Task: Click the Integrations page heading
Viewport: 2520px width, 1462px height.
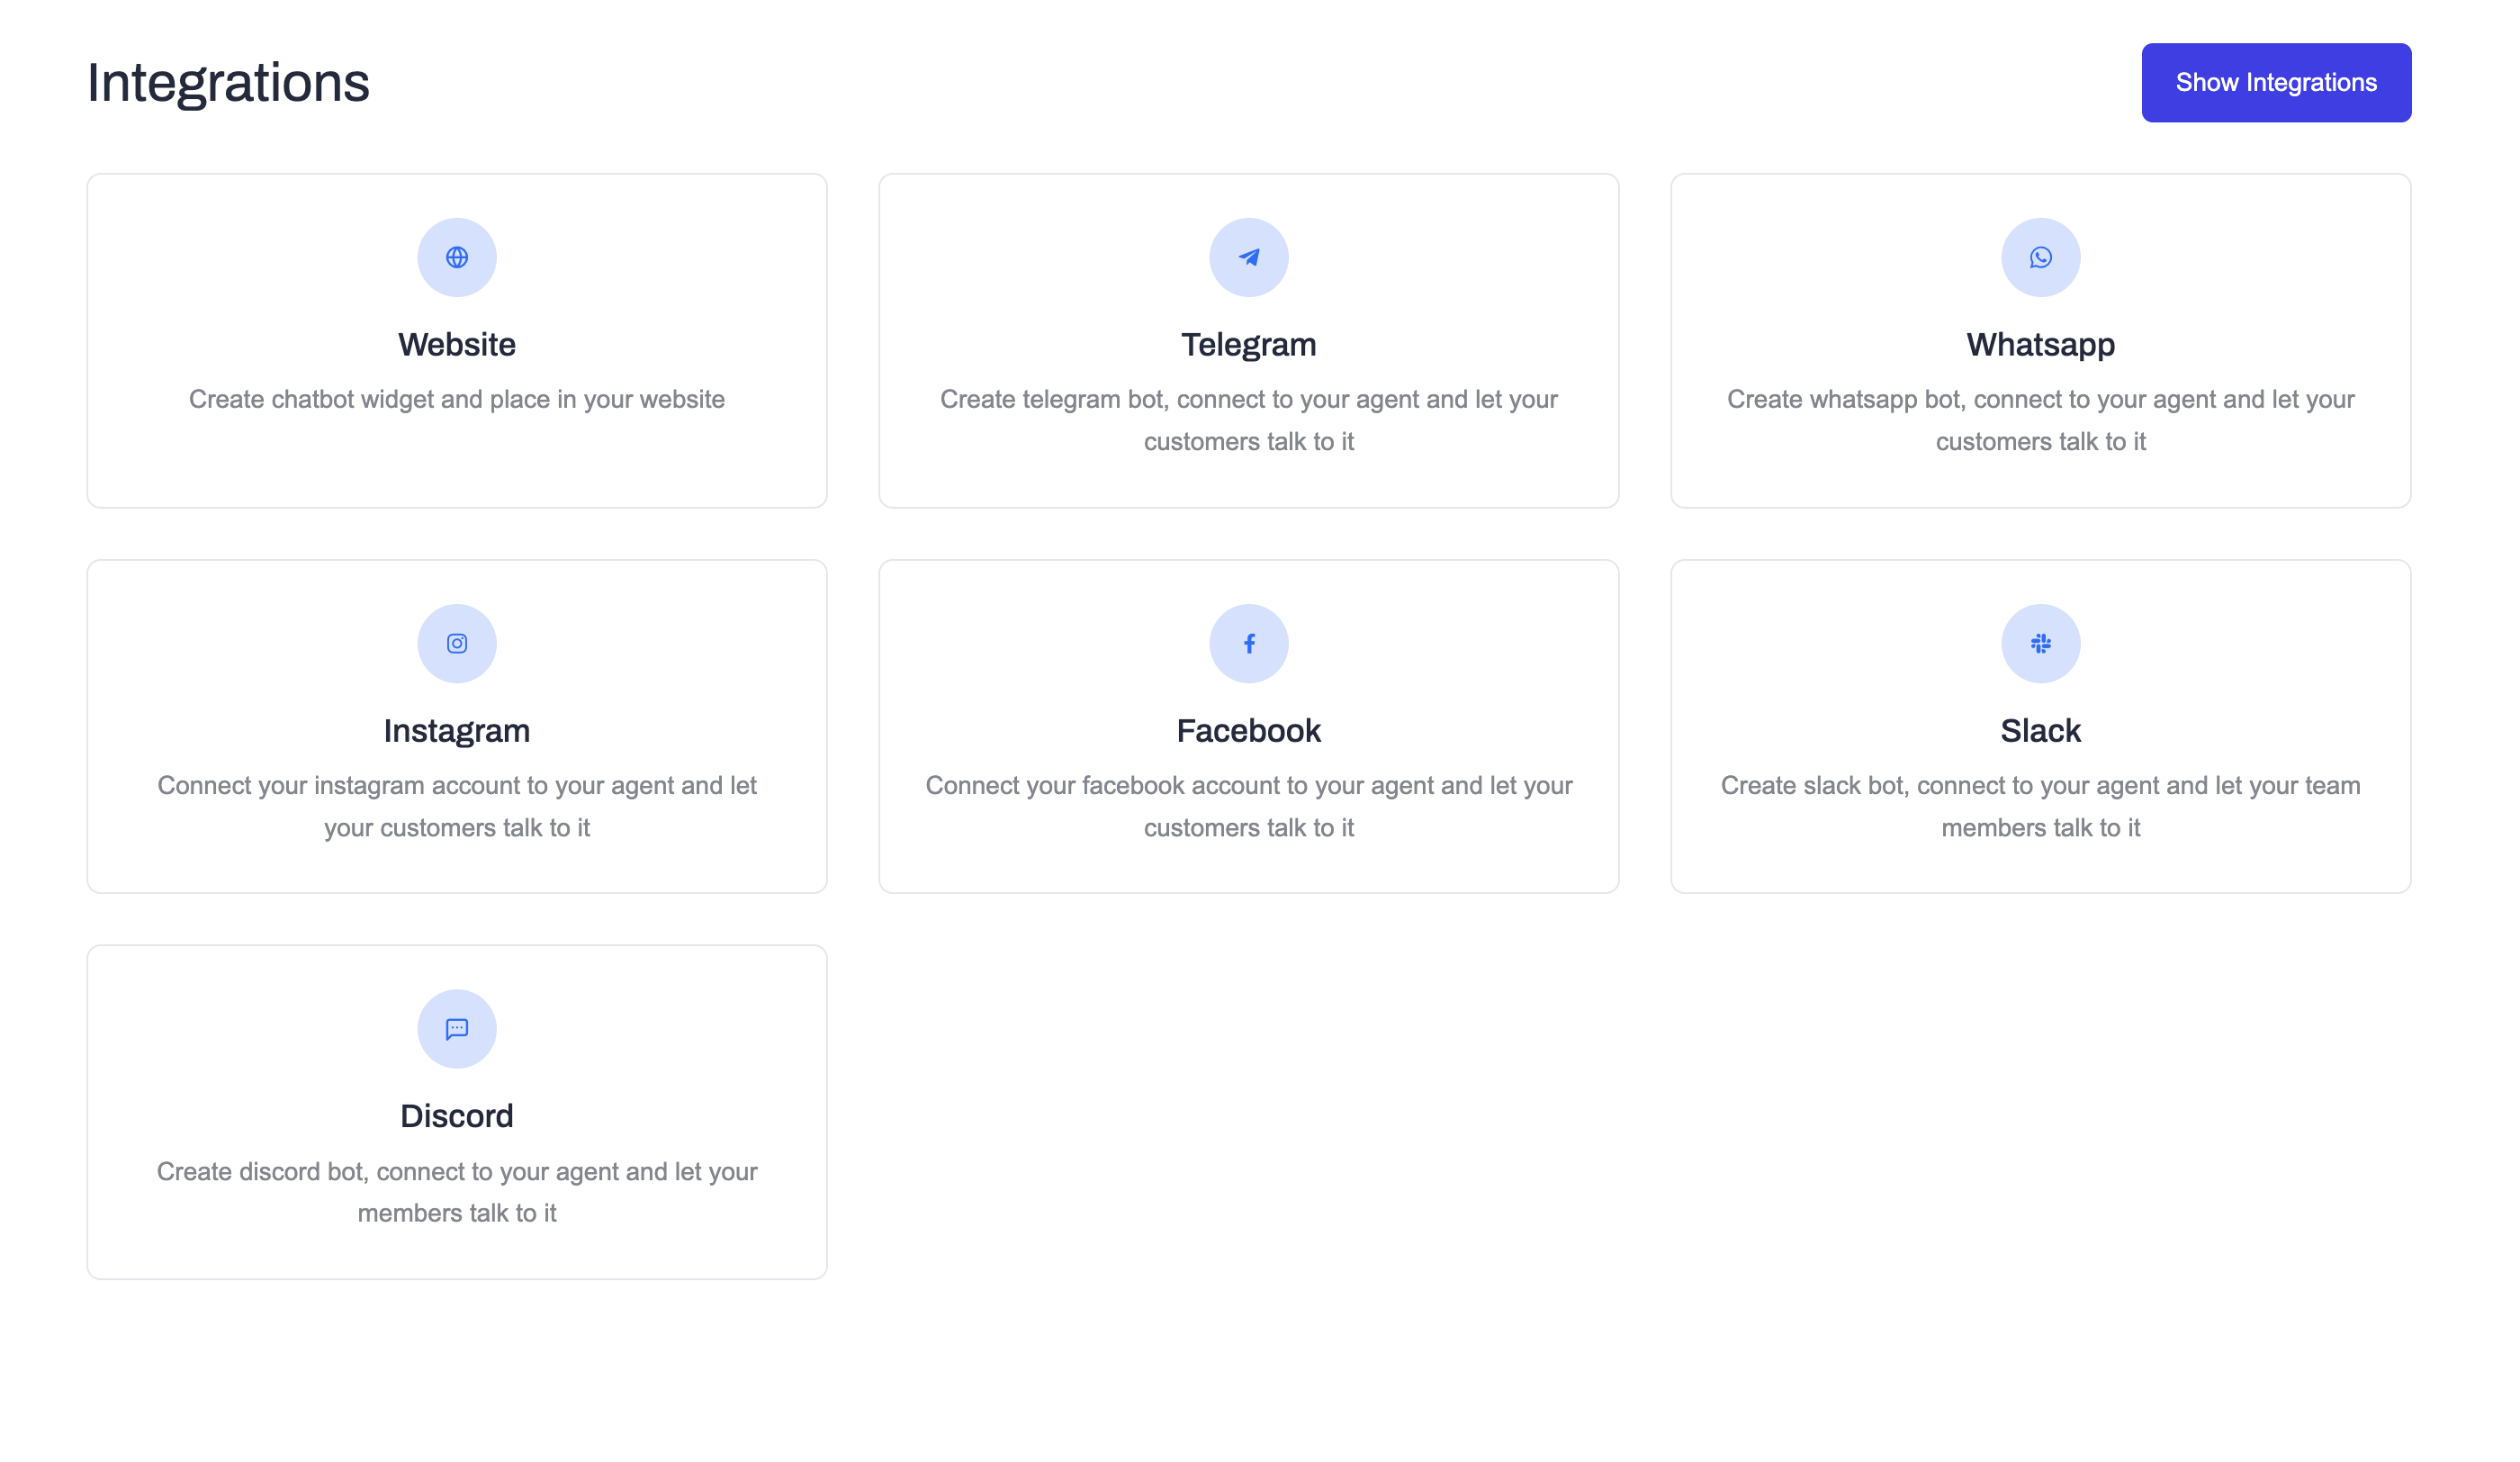Action: click(228, 84)
